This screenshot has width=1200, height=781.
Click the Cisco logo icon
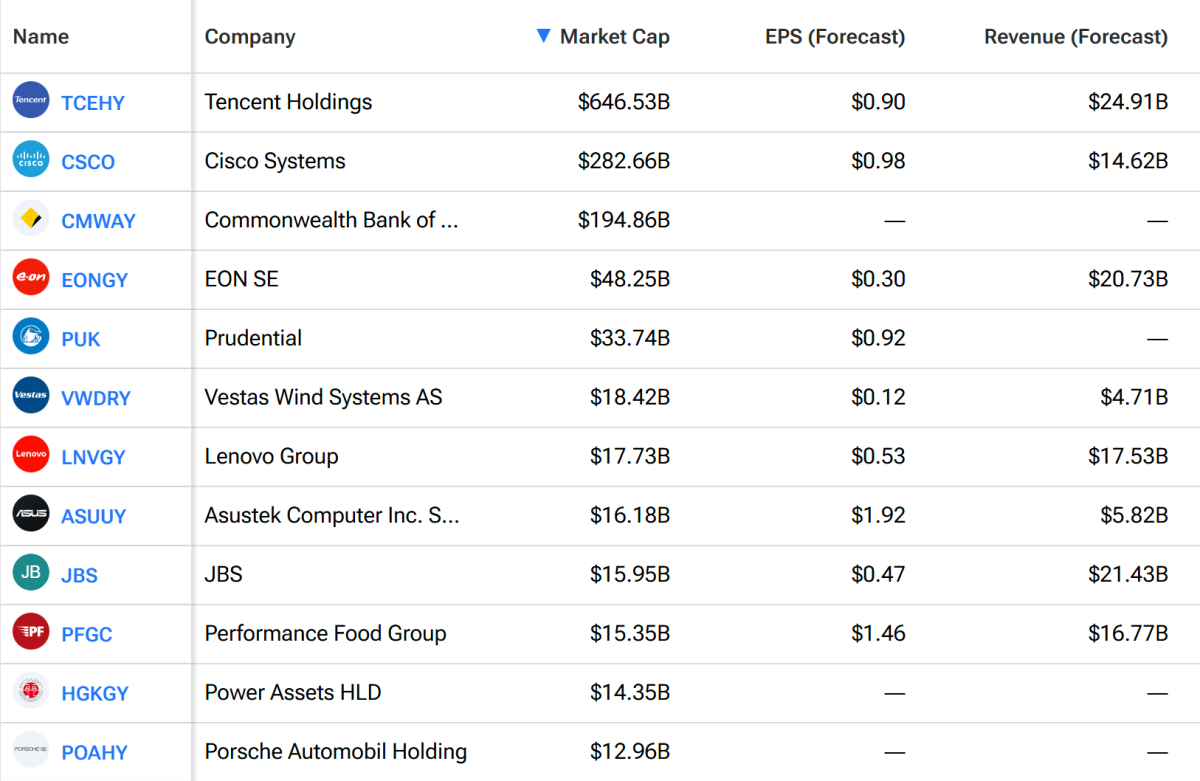point(31,159)
